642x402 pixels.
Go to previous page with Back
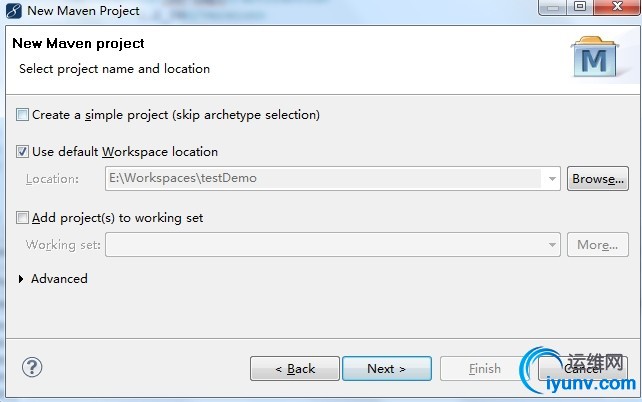[x=295, y=369]
